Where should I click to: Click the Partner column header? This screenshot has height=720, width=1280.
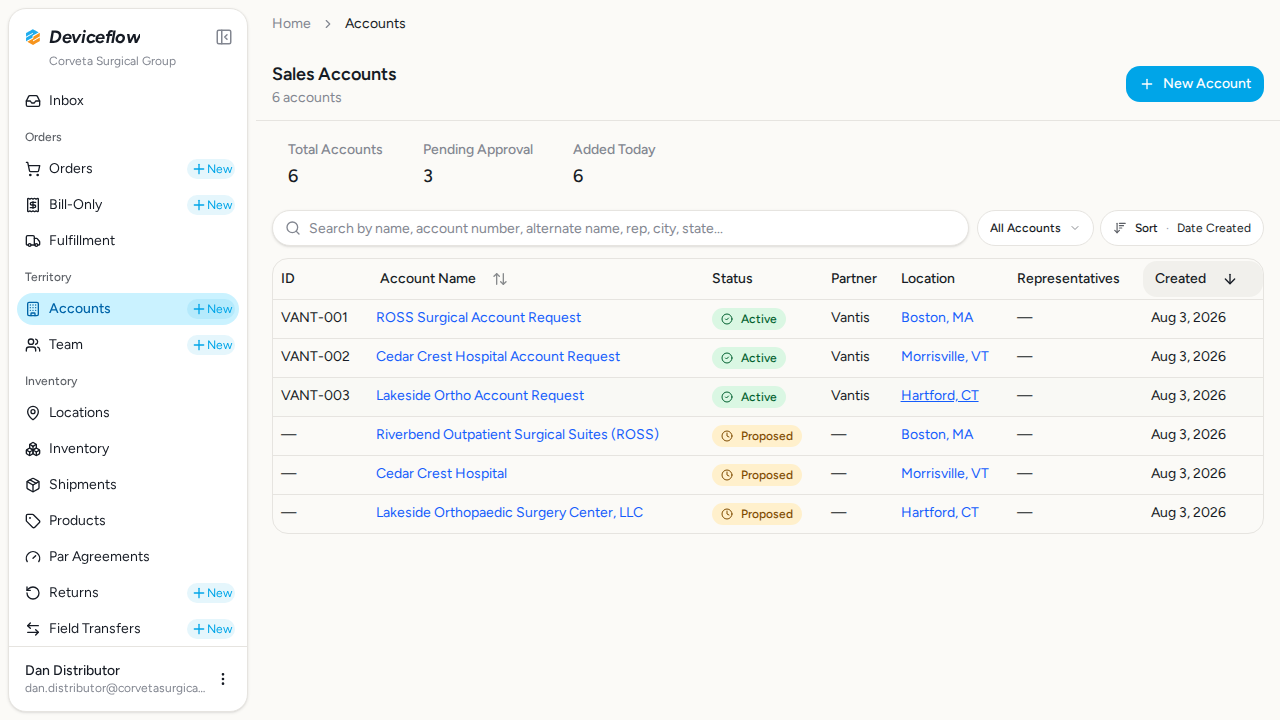(x=854, y=279)
